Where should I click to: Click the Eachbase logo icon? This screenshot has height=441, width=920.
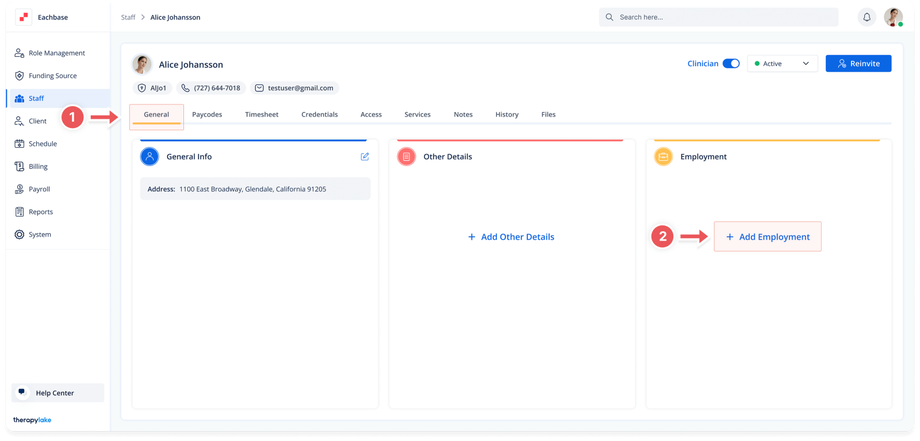pos(24,17)
